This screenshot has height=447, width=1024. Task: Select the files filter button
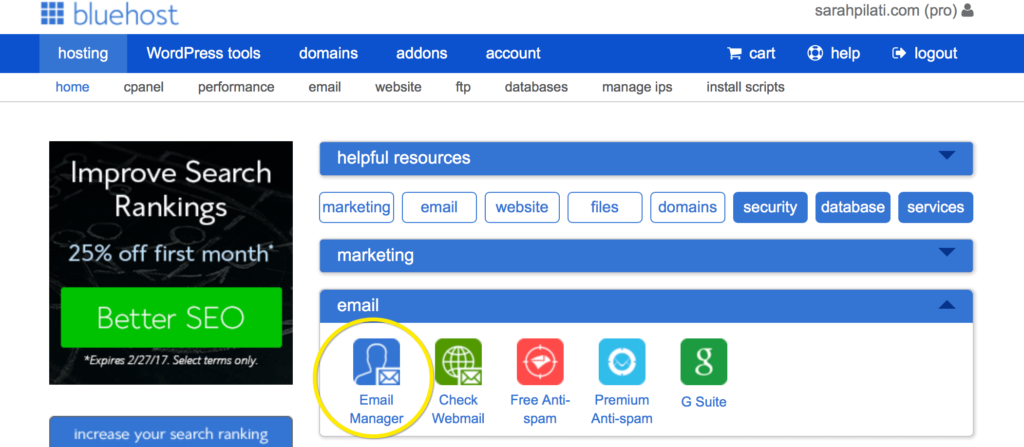point(605,207)
